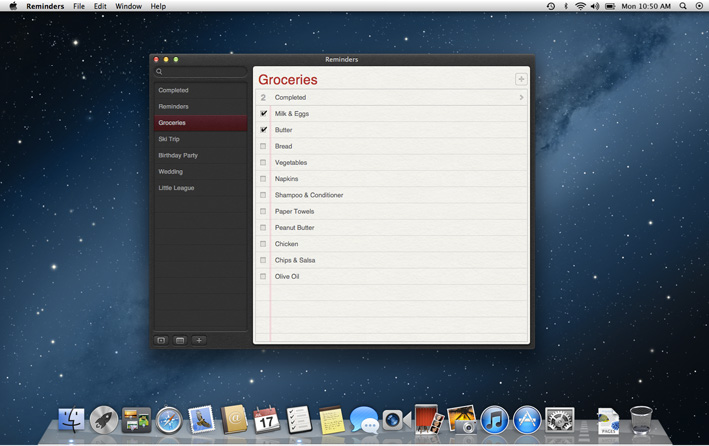
Task: Mark Olive Oil as completed
Action: pyautogui.click(x=264, y=276)
